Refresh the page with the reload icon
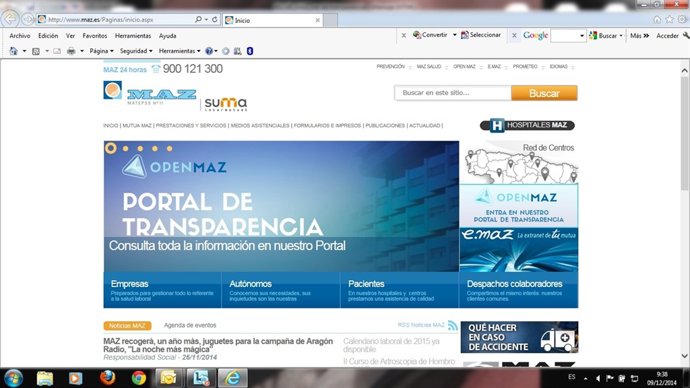The height and width of the screenshot is (388, 690). coord(215,19)
